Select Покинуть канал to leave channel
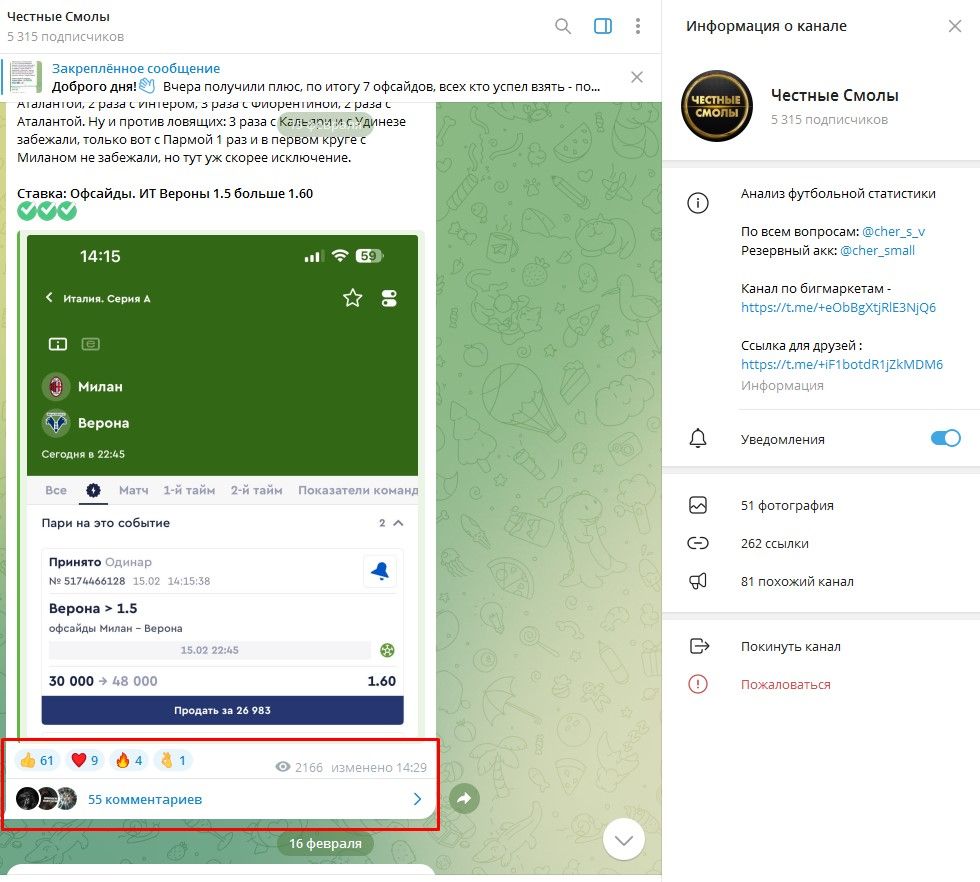The image size is (980, 882). click(x=791, y=646)
